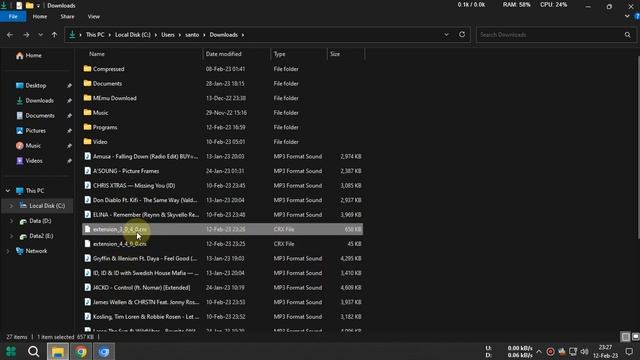This screenshot has height=360, width=640.
Task: Open taskbar Search
Action: click(x=33, y=351)
